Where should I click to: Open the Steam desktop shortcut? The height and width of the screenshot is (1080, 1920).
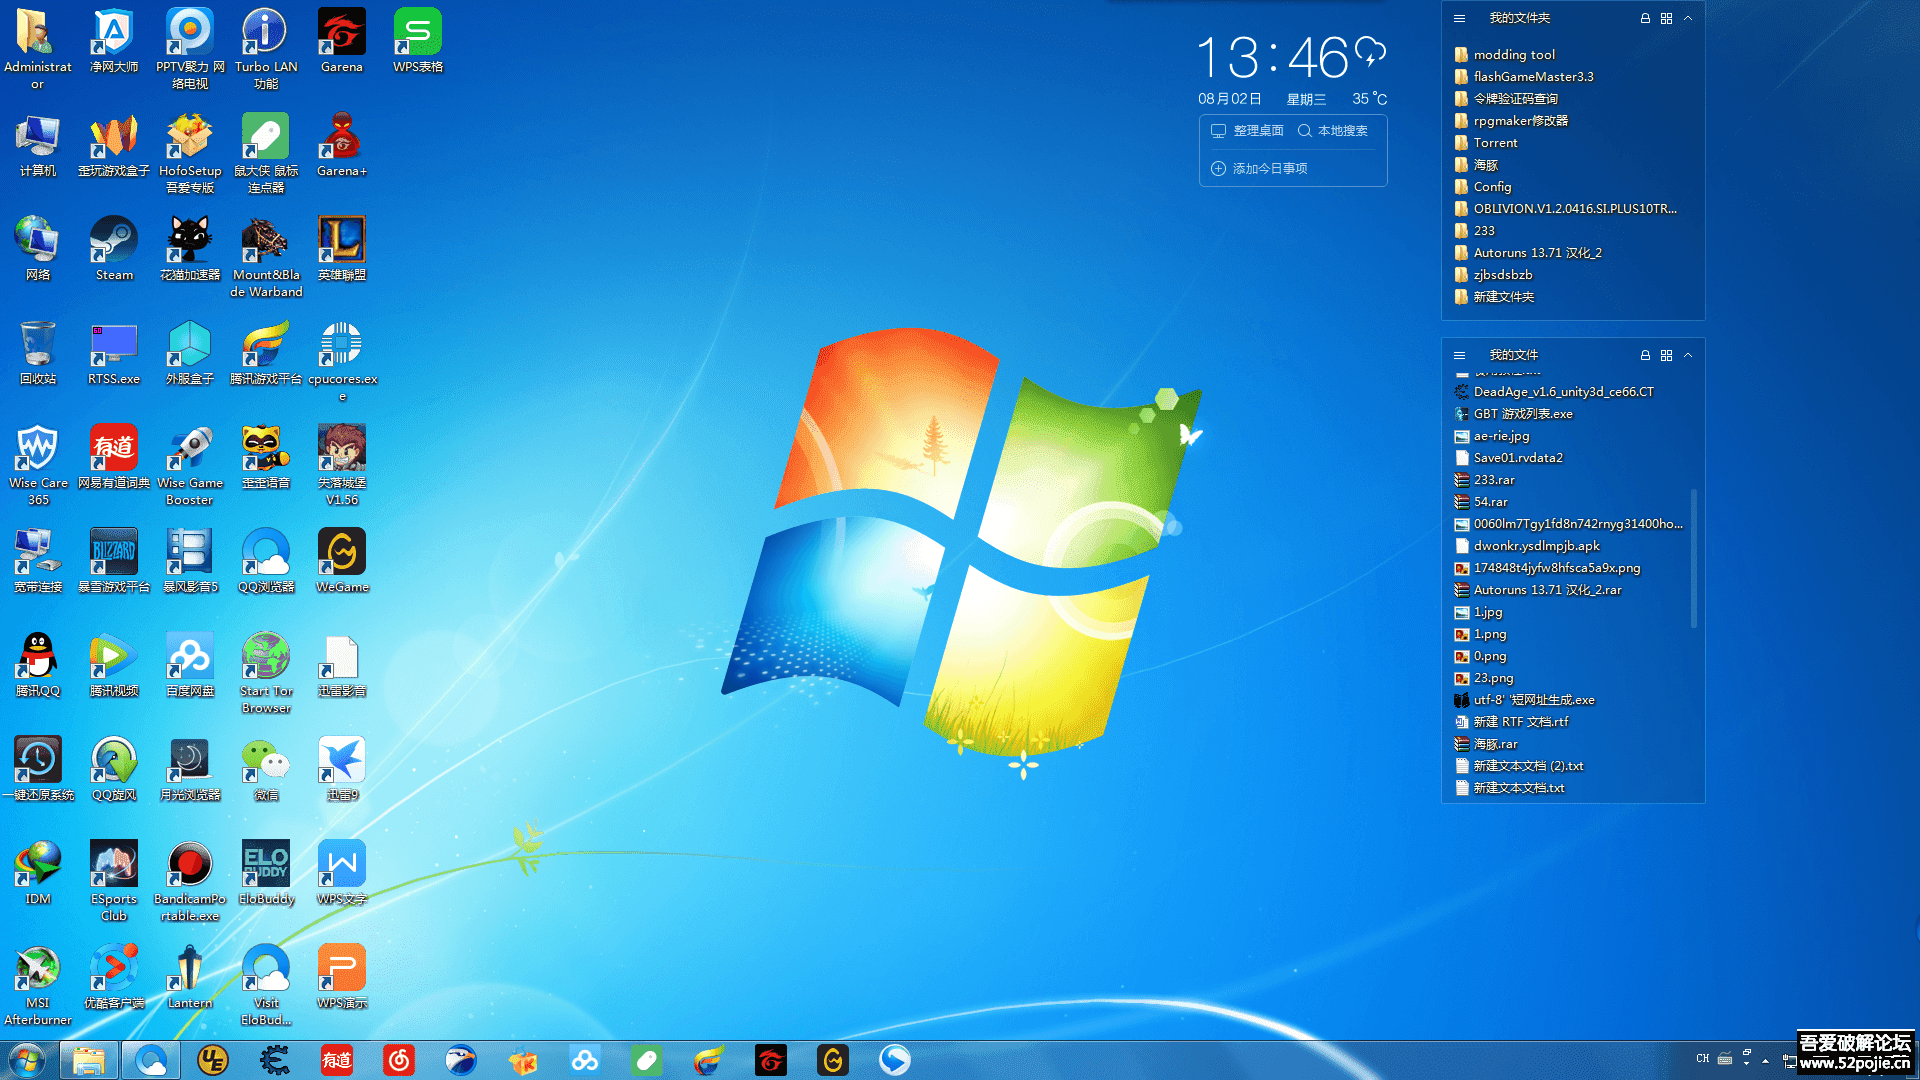(x=114, y=249)
